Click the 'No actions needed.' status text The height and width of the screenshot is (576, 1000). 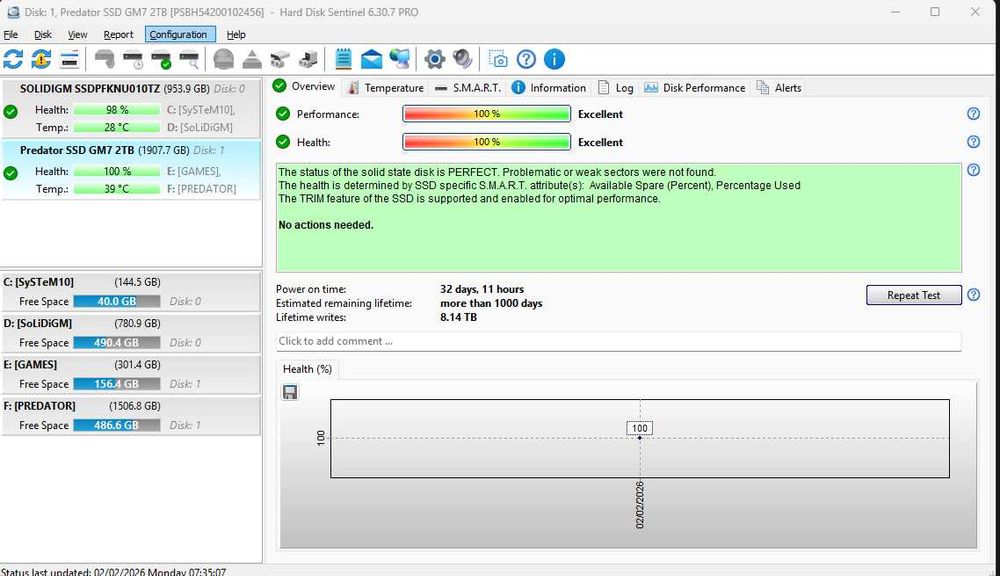click(326, 225)
